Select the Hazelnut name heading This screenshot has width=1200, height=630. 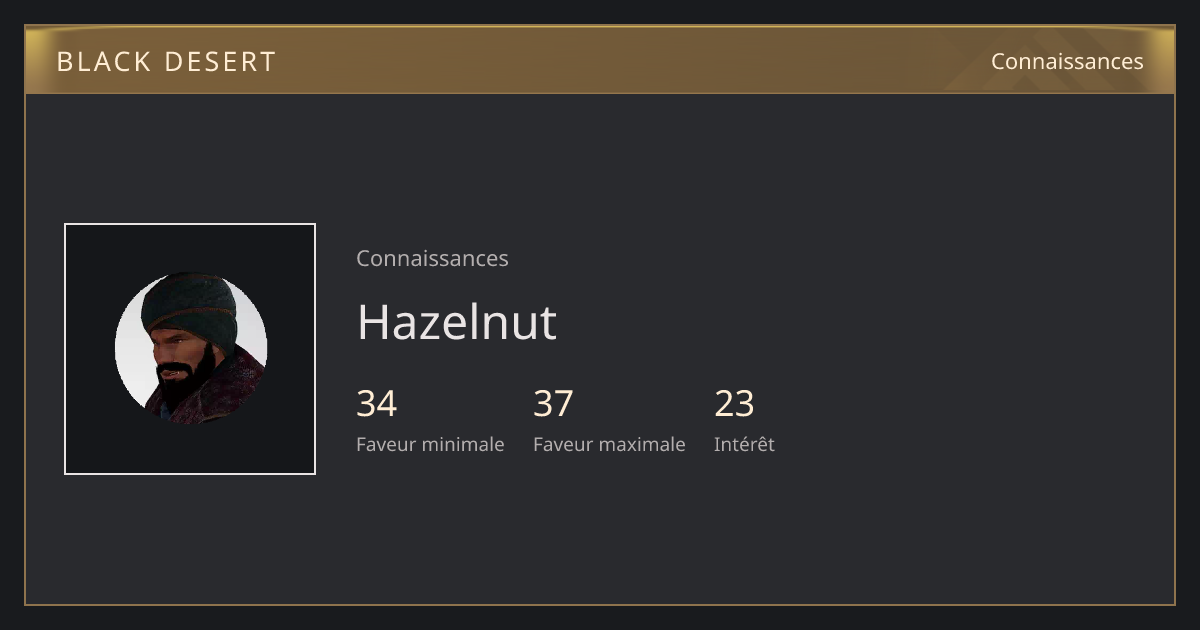456,322
